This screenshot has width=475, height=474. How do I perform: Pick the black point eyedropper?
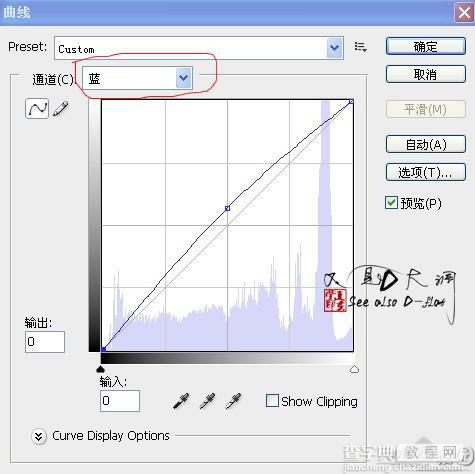click(181, 401)
